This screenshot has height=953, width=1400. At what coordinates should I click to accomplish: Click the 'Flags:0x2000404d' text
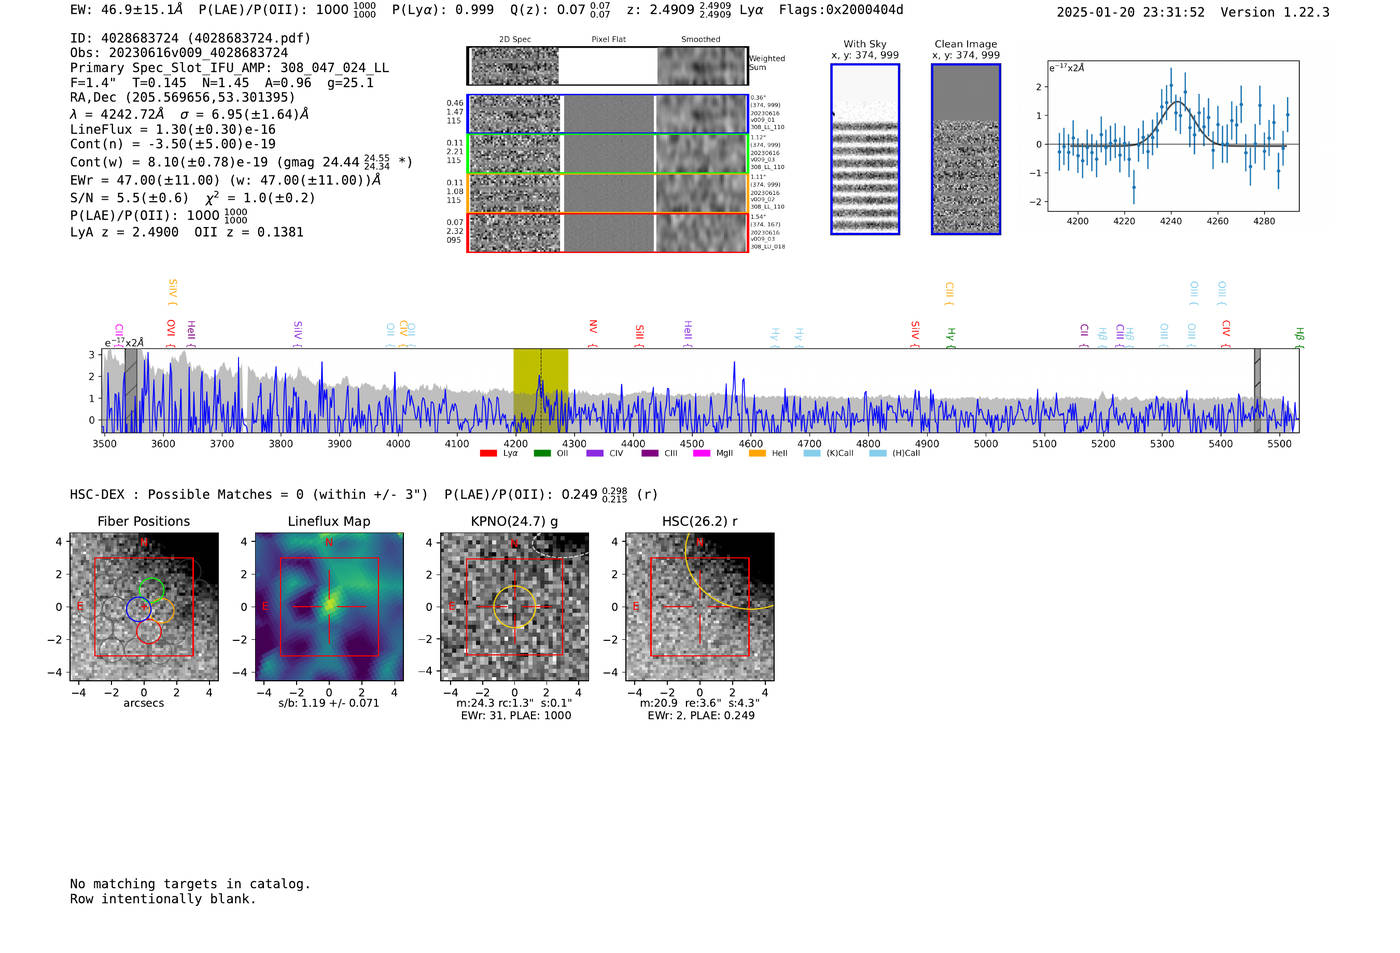[841, 10]
